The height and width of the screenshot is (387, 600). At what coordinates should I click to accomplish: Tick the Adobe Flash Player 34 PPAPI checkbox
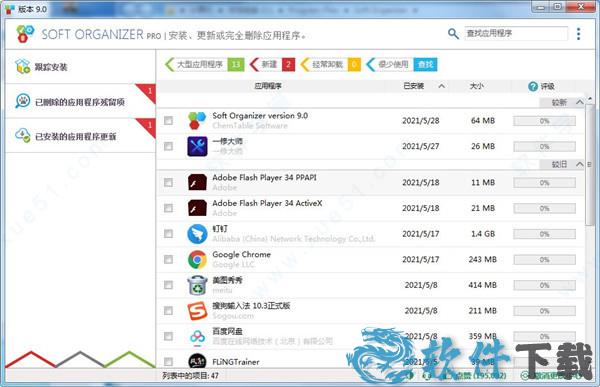tap(168, 182)
